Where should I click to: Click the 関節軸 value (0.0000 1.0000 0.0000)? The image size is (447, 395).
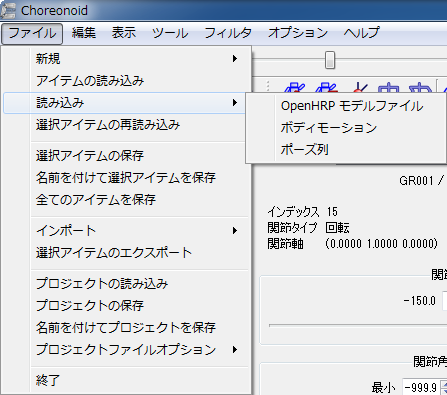click(x=382, y=244)
